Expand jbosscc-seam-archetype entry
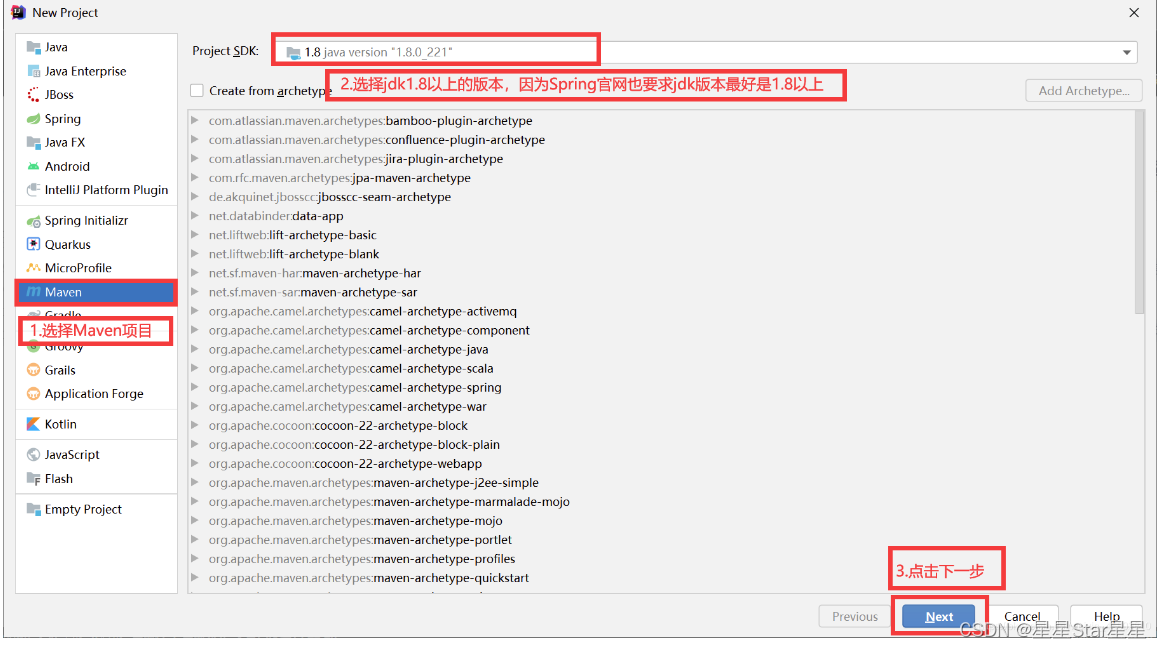 pyautogui.click(x=195, y=196)
